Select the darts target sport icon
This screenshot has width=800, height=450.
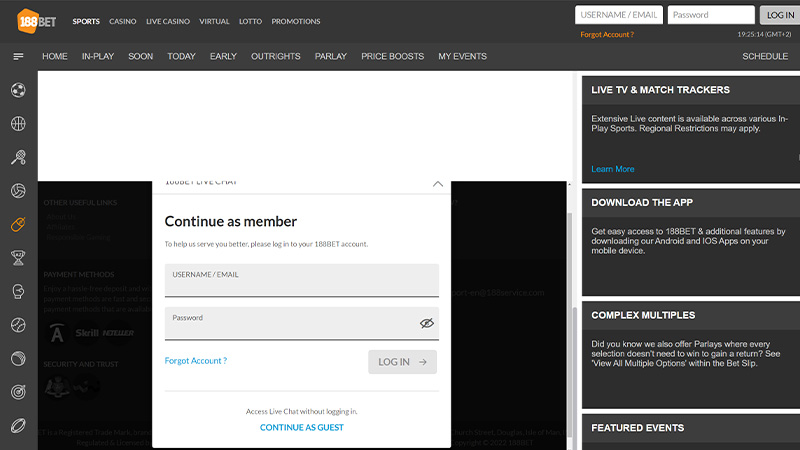(x=18, y=392)
